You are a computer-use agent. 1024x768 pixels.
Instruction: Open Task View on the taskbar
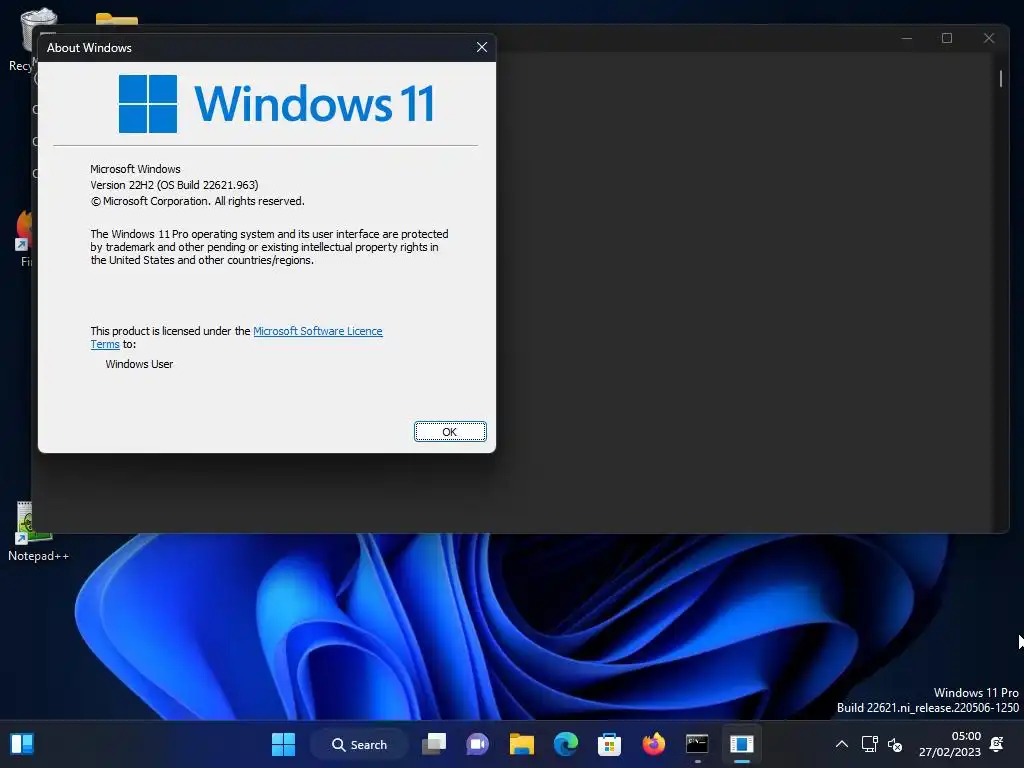point(434,744)
